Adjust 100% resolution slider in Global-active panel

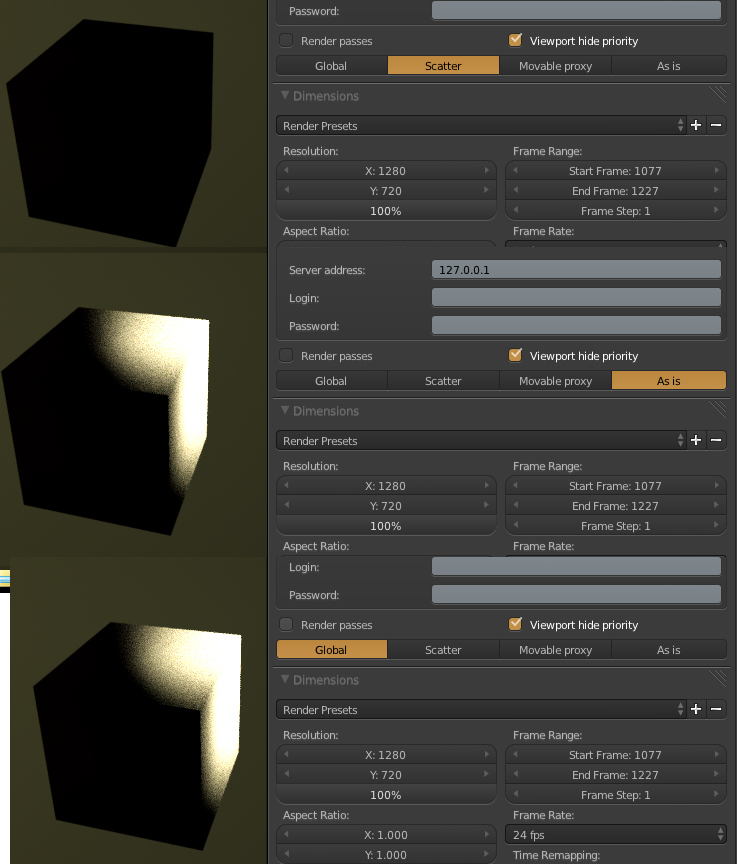click(386, 794)
